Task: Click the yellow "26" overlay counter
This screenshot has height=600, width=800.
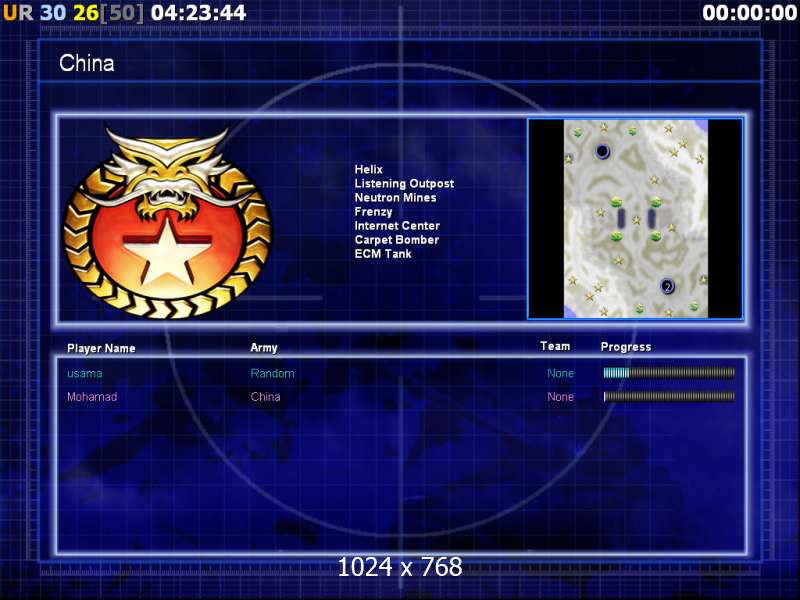Action: [86, 13]
